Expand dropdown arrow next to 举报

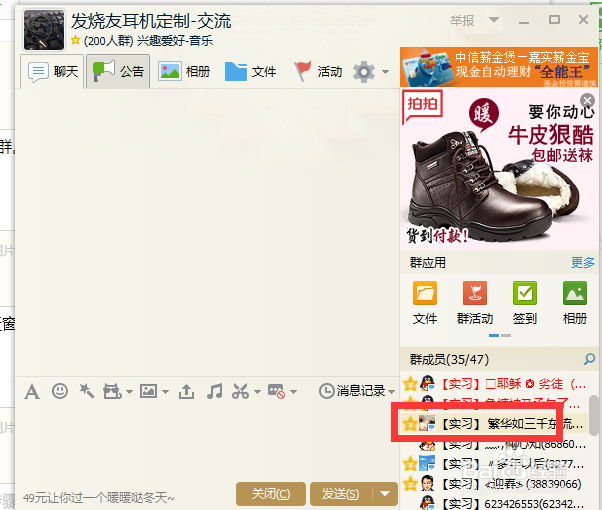494,19
